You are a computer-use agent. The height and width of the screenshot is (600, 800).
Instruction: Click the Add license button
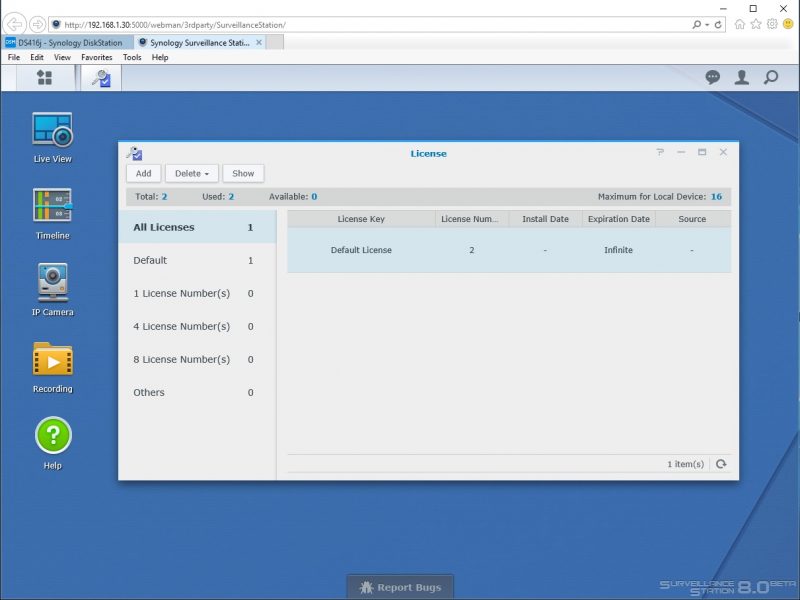point(143,173)
